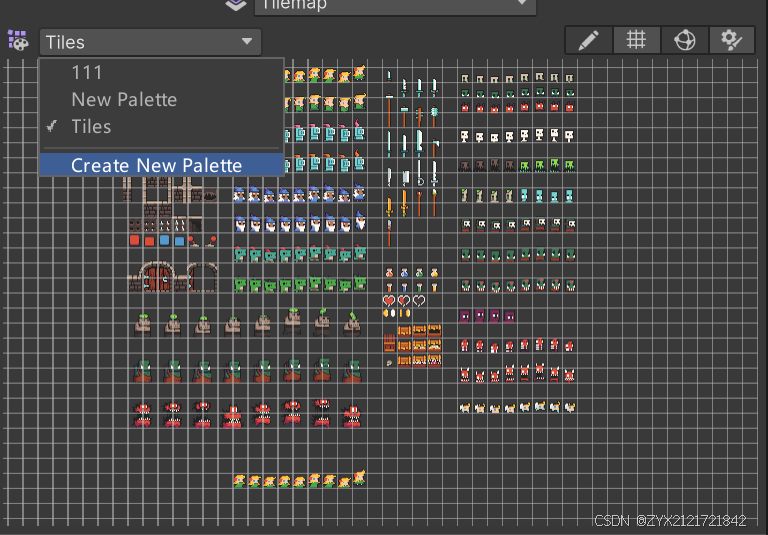Pick the empty heart tile
The image size is (768, 535).
point(419,300)
